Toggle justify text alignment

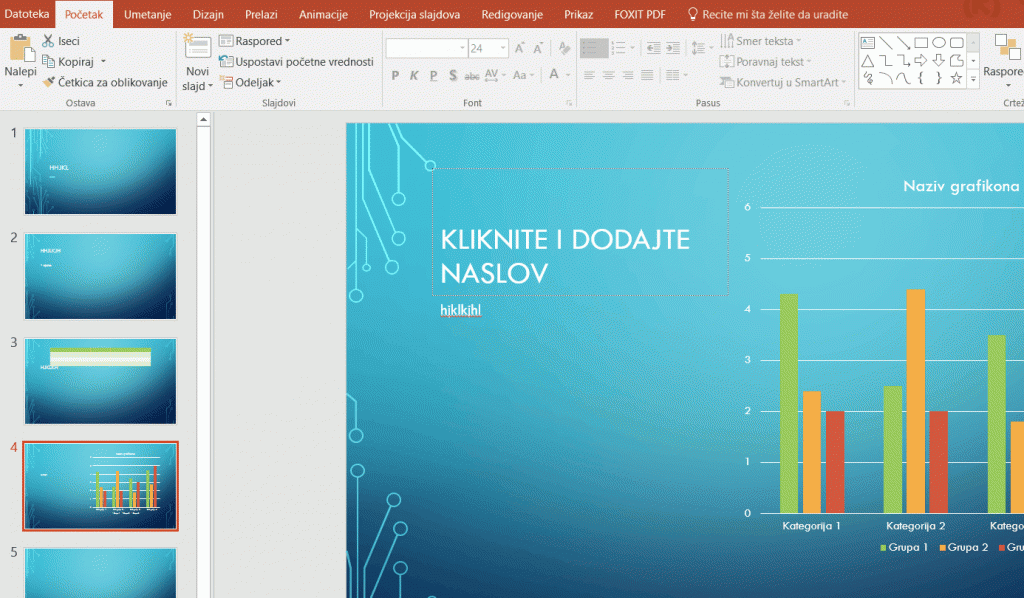point(647,76)
